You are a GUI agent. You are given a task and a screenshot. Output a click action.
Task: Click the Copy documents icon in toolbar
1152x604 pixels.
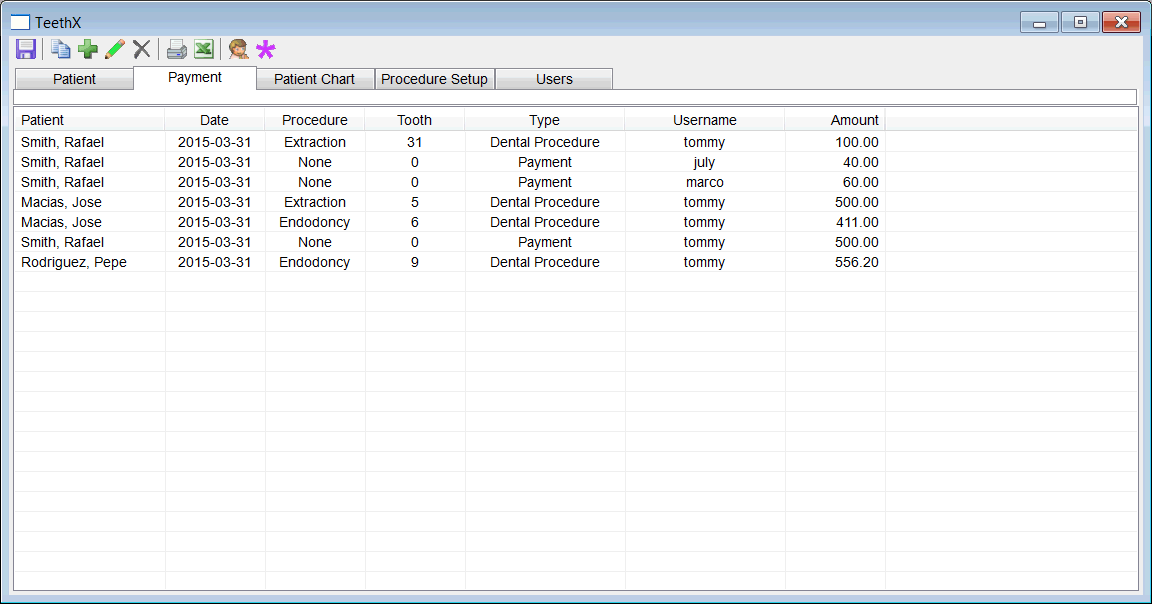[60, 49]
